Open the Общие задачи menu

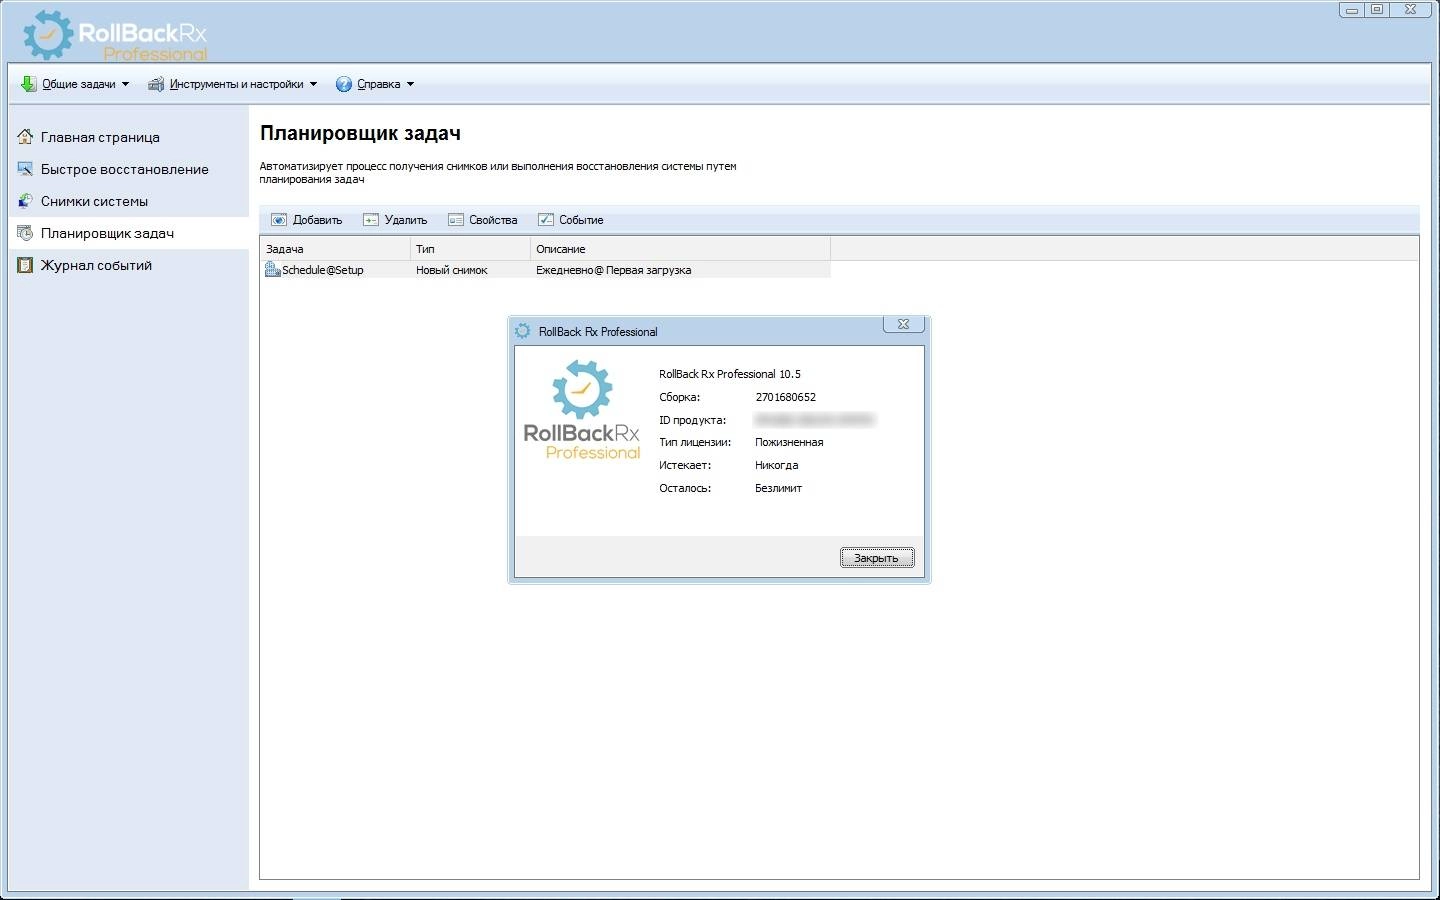tap(78, 84)
